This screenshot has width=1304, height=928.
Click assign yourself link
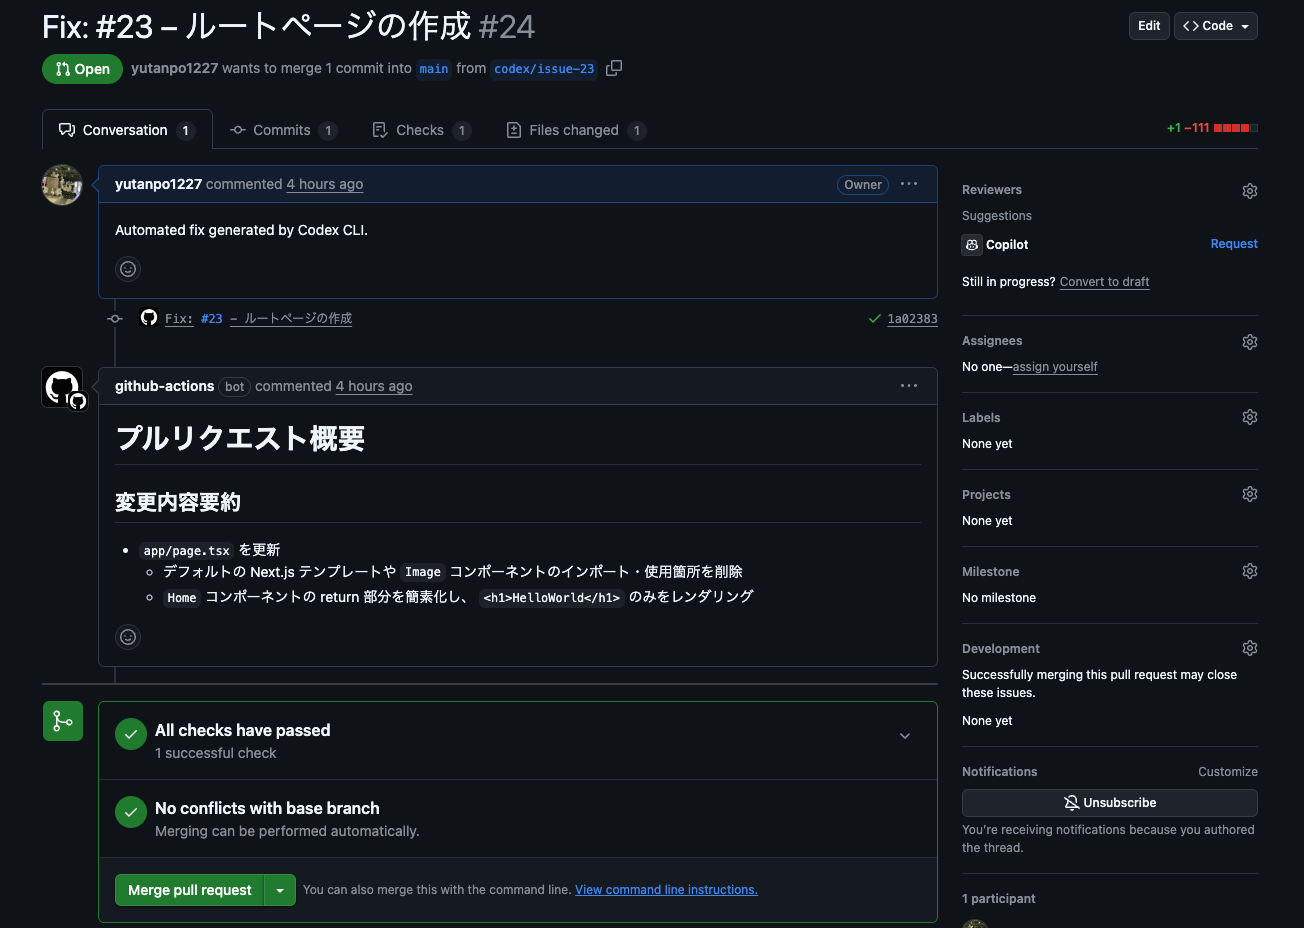(x=1055, y=367)
